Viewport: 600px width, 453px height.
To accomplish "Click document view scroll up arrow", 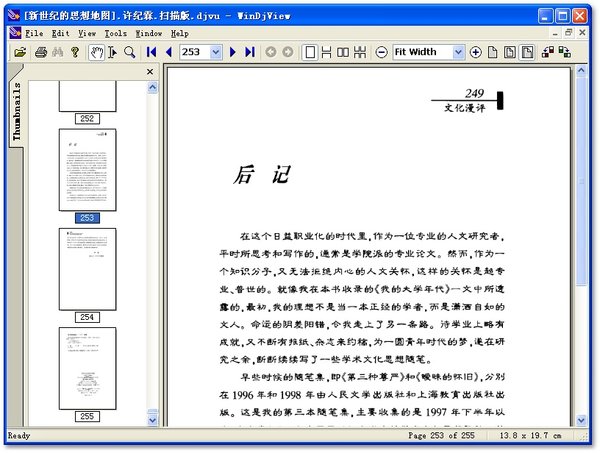I will coord(581,70).
